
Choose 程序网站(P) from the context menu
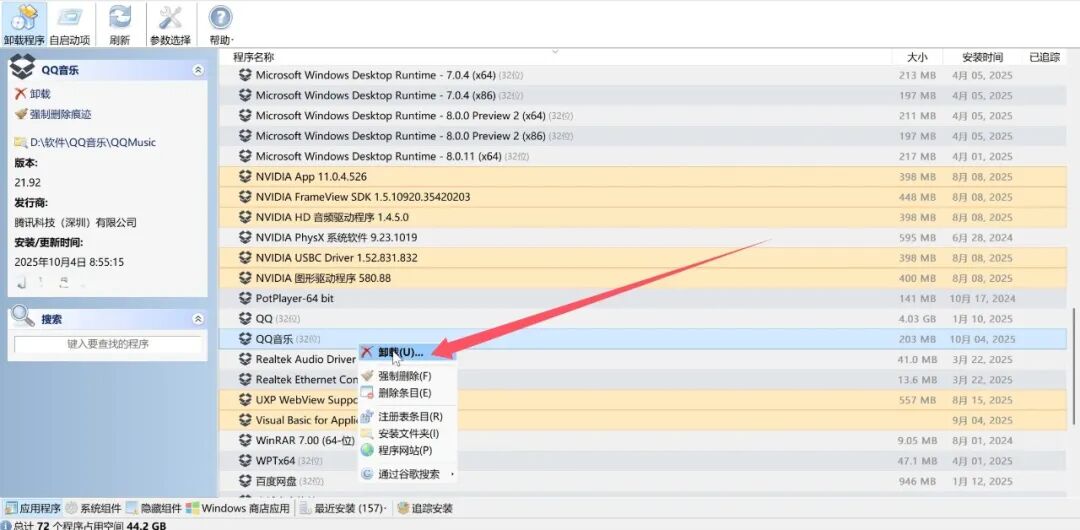coord(407,451)
